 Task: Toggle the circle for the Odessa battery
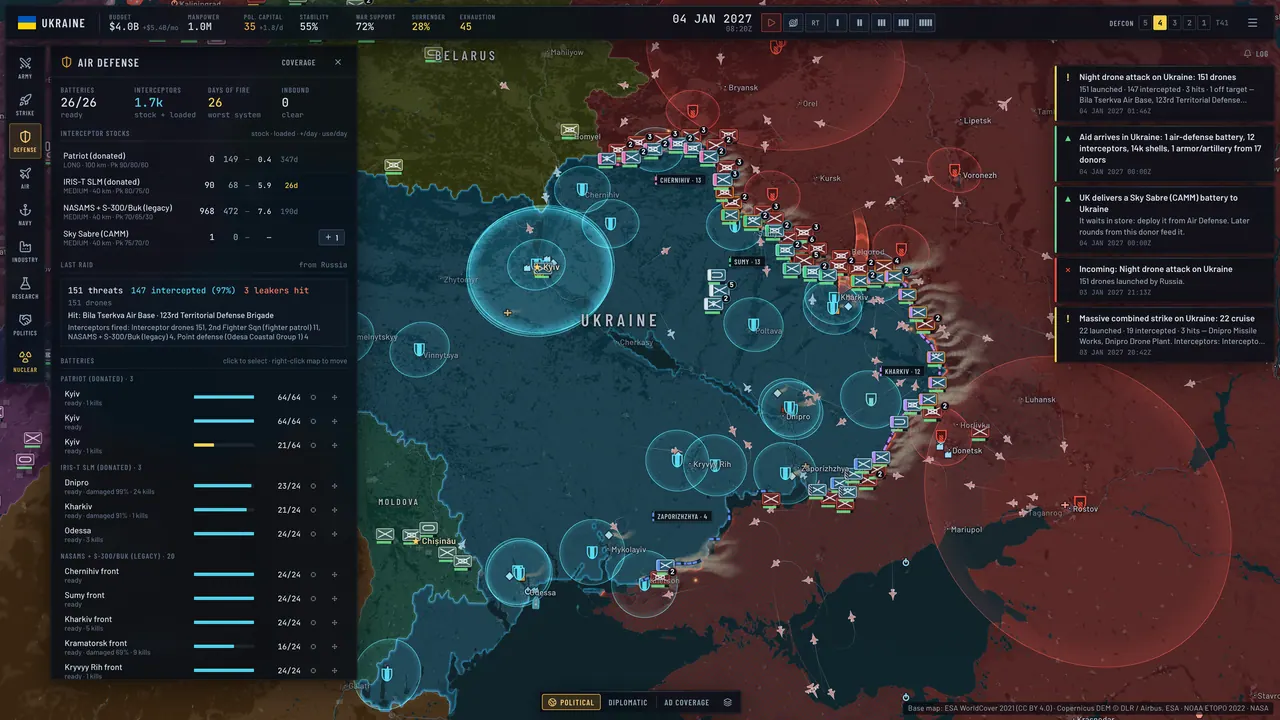[x=313, y=534]
